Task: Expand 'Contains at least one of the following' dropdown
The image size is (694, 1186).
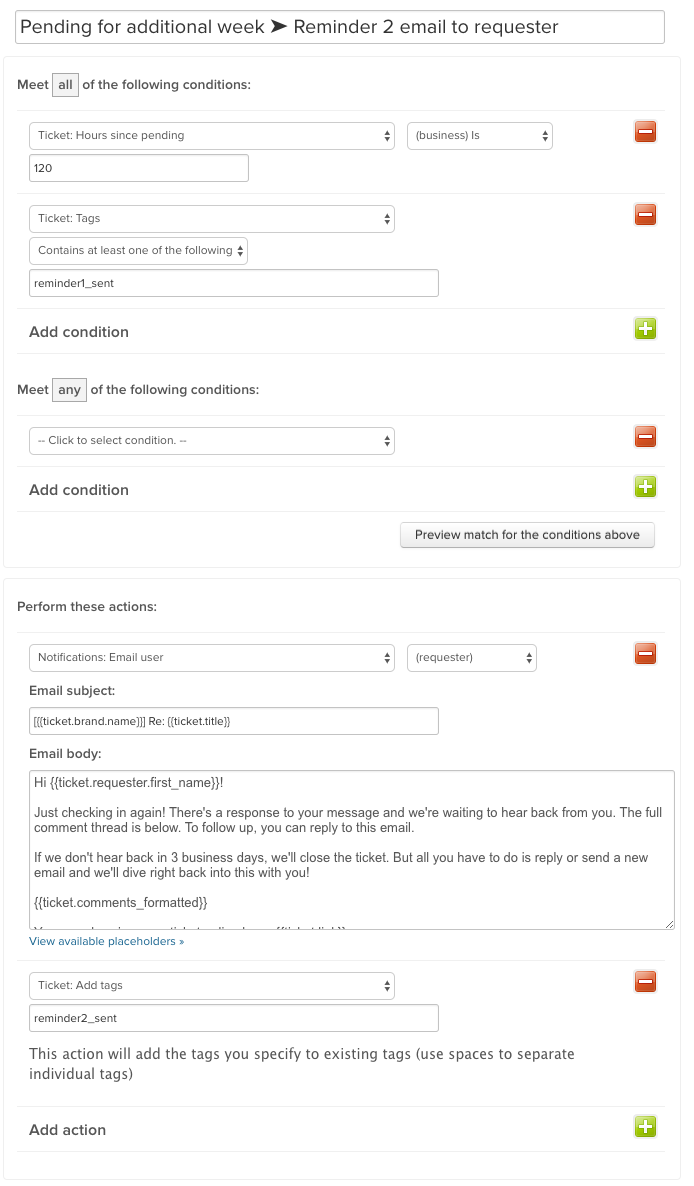Action: click(x=138, y=251)
